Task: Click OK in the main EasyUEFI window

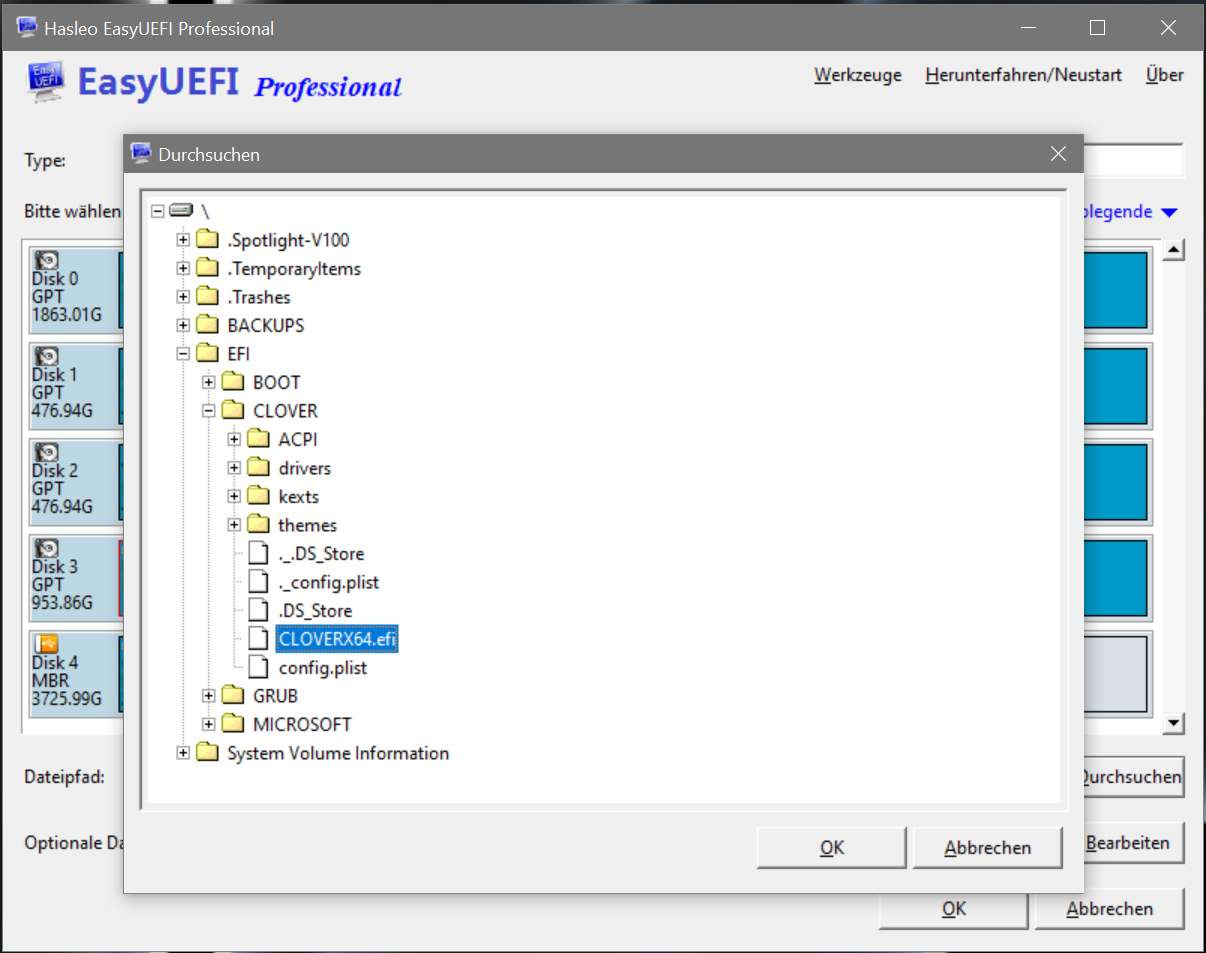Action: tap(954, 909)
